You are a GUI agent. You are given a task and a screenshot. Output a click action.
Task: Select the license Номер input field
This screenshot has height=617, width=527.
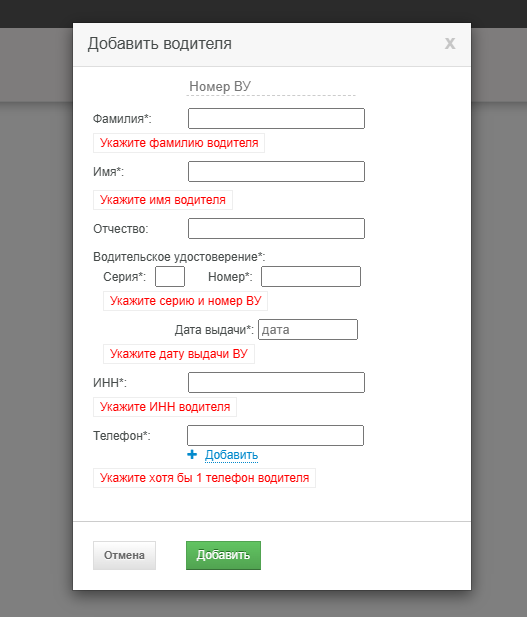pos(311,277)
